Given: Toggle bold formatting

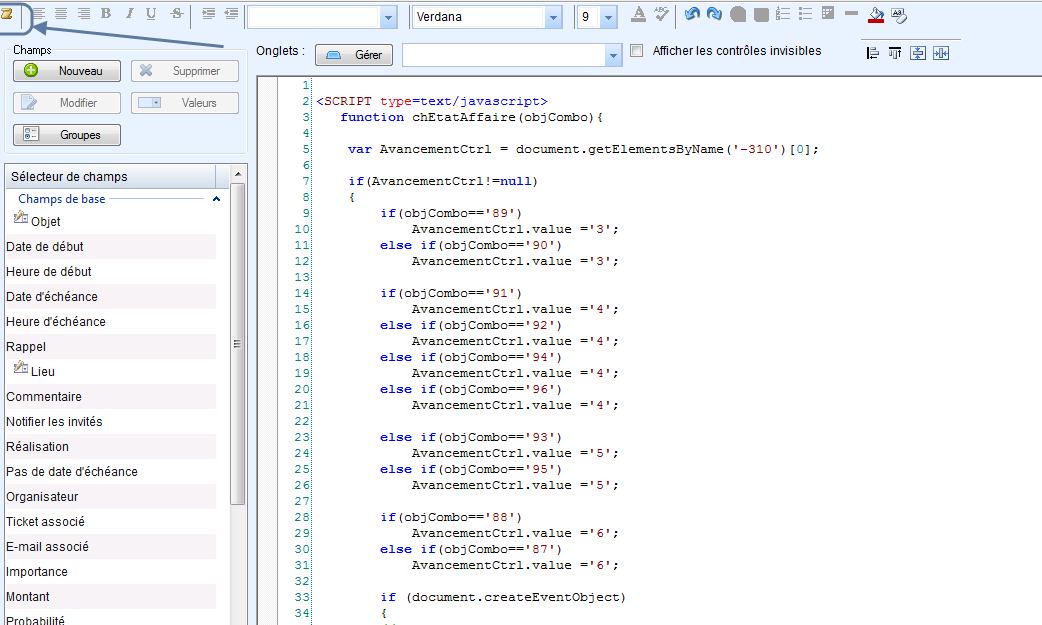Looking at the screenshot, I should coord(106,13).
